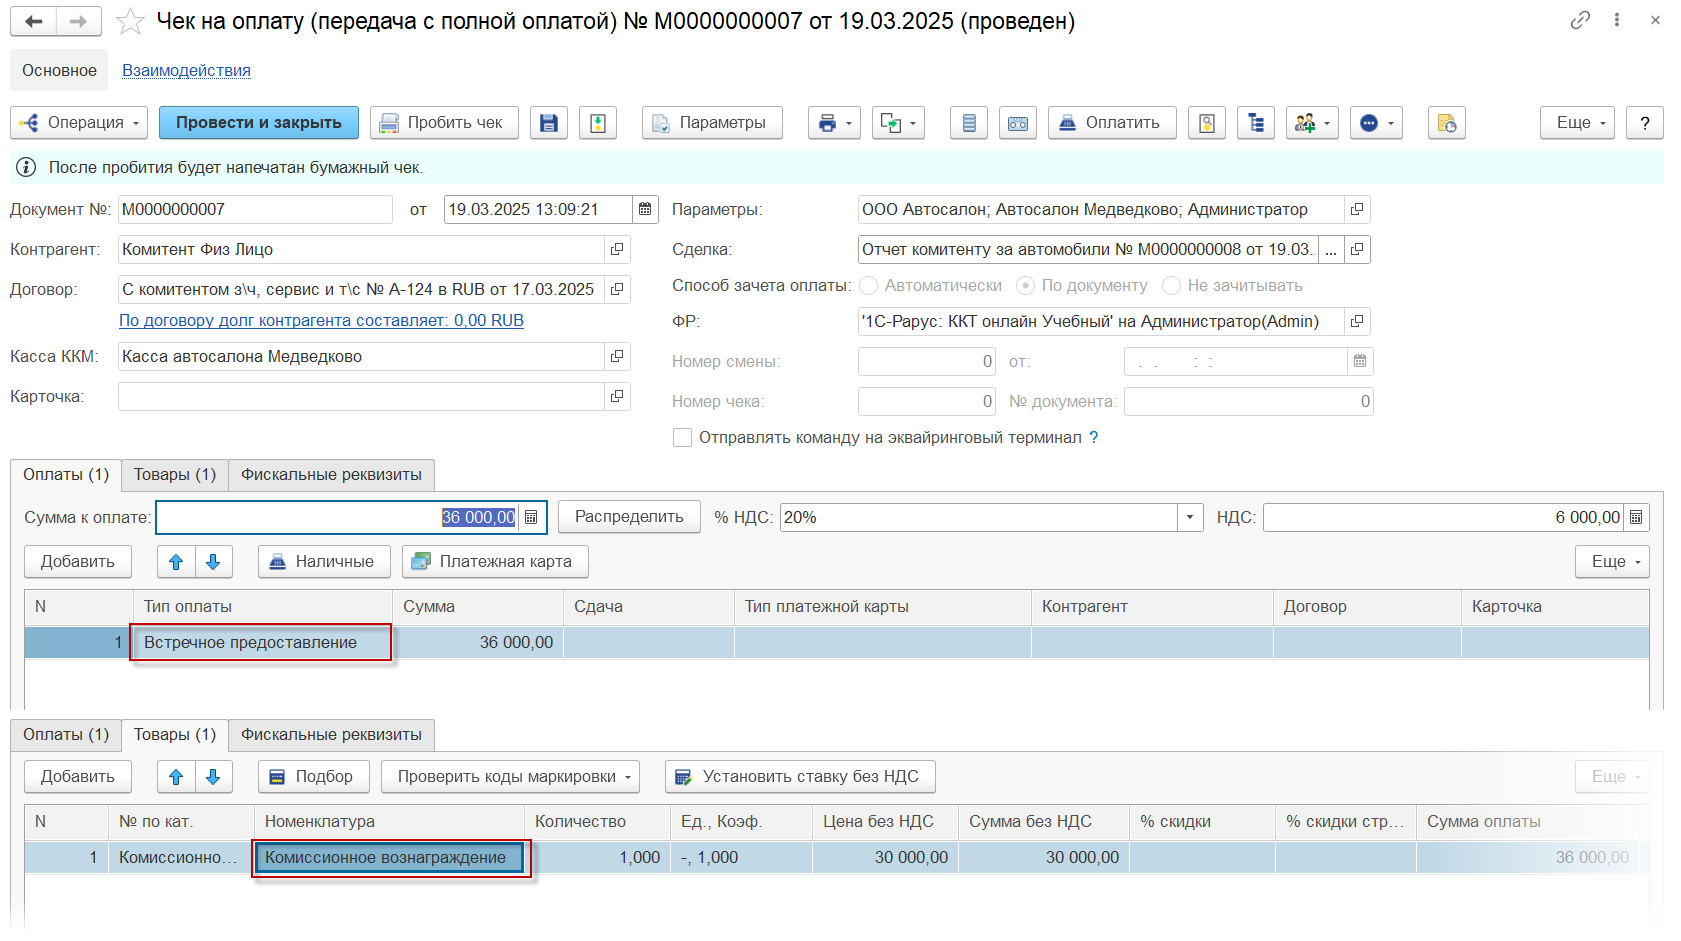This screenshot has width=1681, height=941.
Task: Click the document list icon in toolbar
Action: (x=969, y=123)
